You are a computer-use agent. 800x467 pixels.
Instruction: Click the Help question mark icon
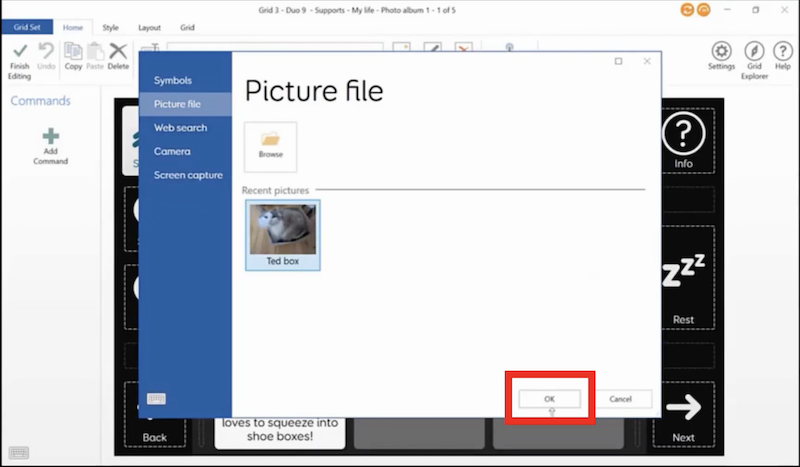(x=782, y=52)
